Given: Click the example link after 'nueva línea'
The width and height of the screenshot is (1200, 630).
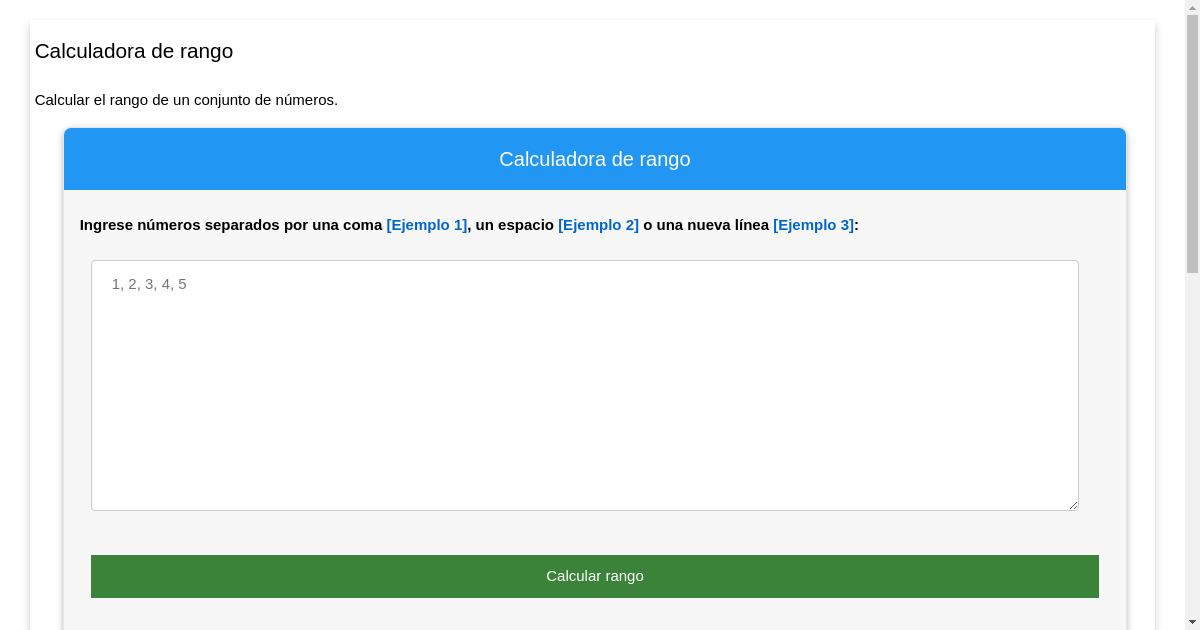Looking at the screenshot, I should 811,225.
